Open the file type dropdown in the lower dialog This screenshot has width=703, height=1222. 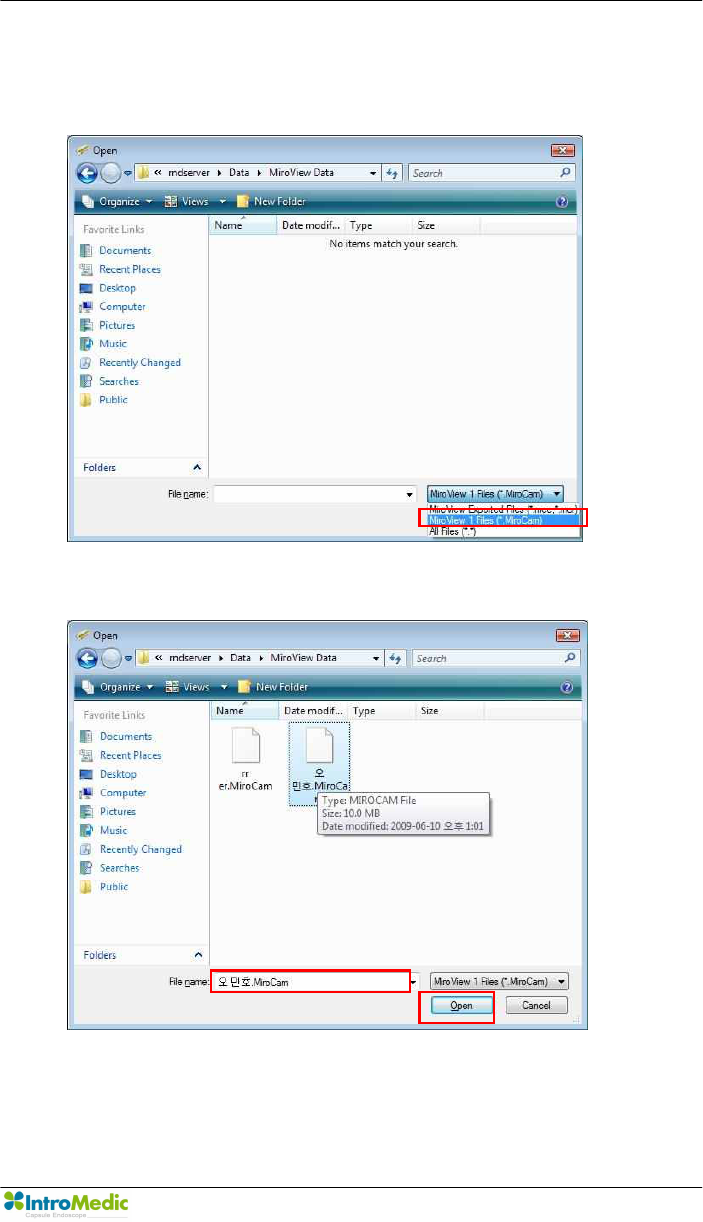499,982
